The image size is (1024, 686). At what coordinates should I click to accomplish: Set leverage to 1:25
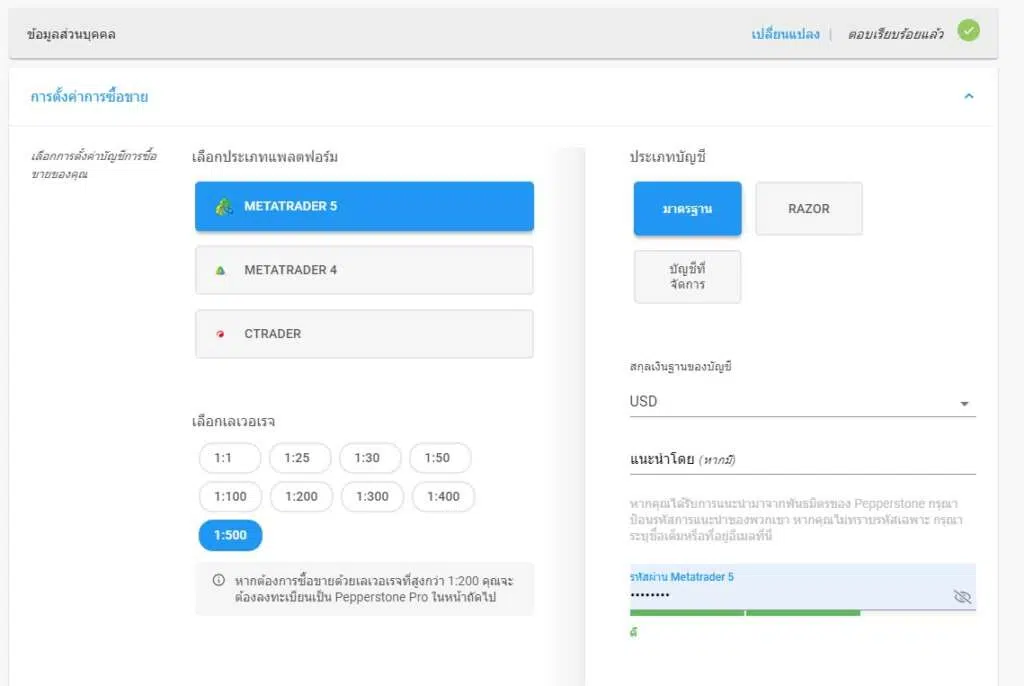pyautogui.click(x=300, y=458)
